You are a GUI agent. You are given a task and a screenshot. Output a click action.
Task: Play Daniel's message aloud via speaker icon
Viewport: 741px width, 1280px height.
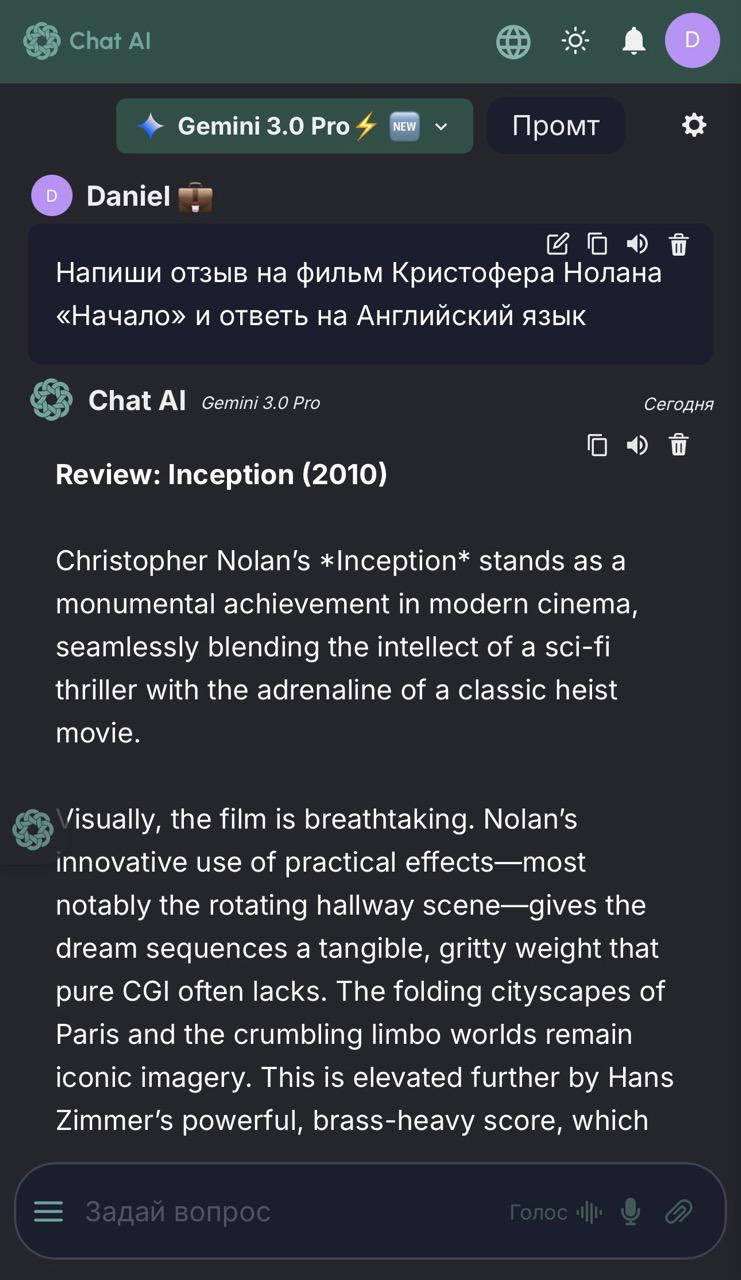[x=637, y=244]
